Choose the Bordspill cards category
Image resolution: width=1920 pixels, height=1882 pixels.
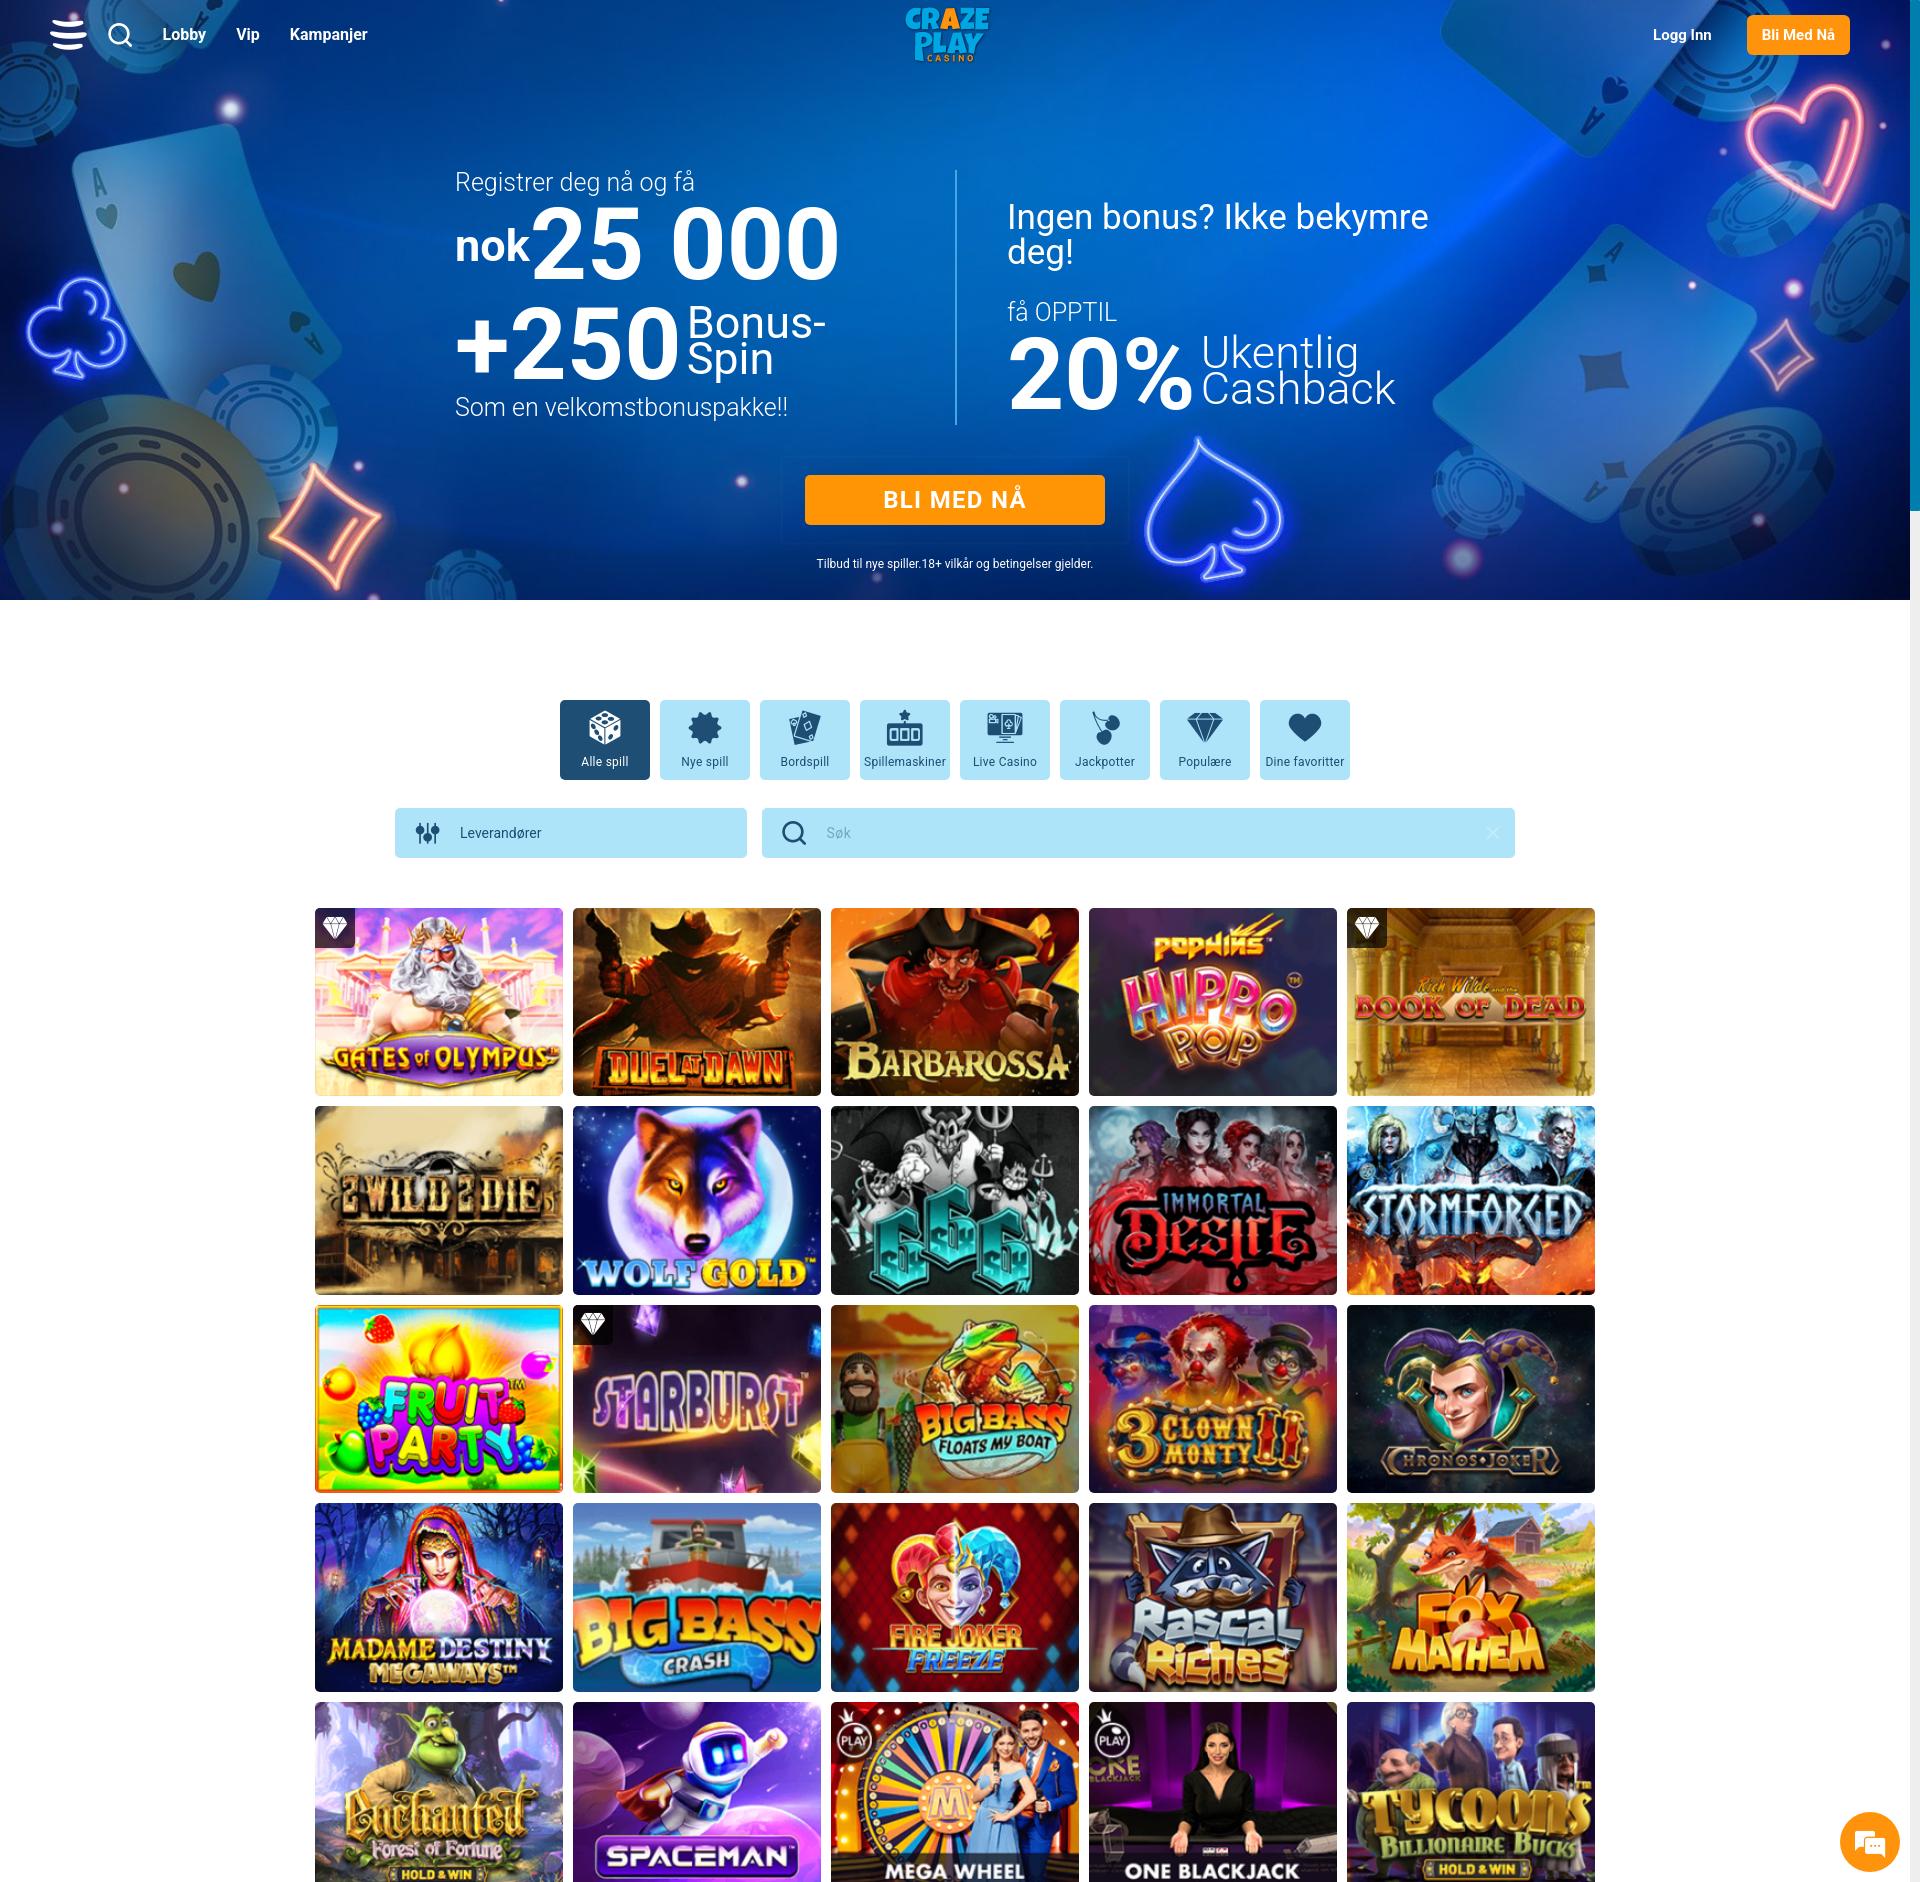click(x=805, y=739)
